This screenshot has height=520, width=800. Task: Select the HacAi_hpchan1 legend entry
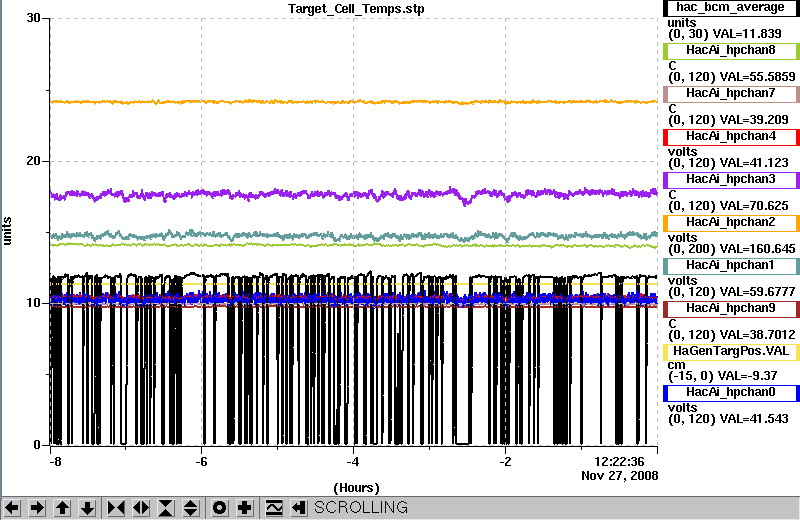[x=731, y=265]
